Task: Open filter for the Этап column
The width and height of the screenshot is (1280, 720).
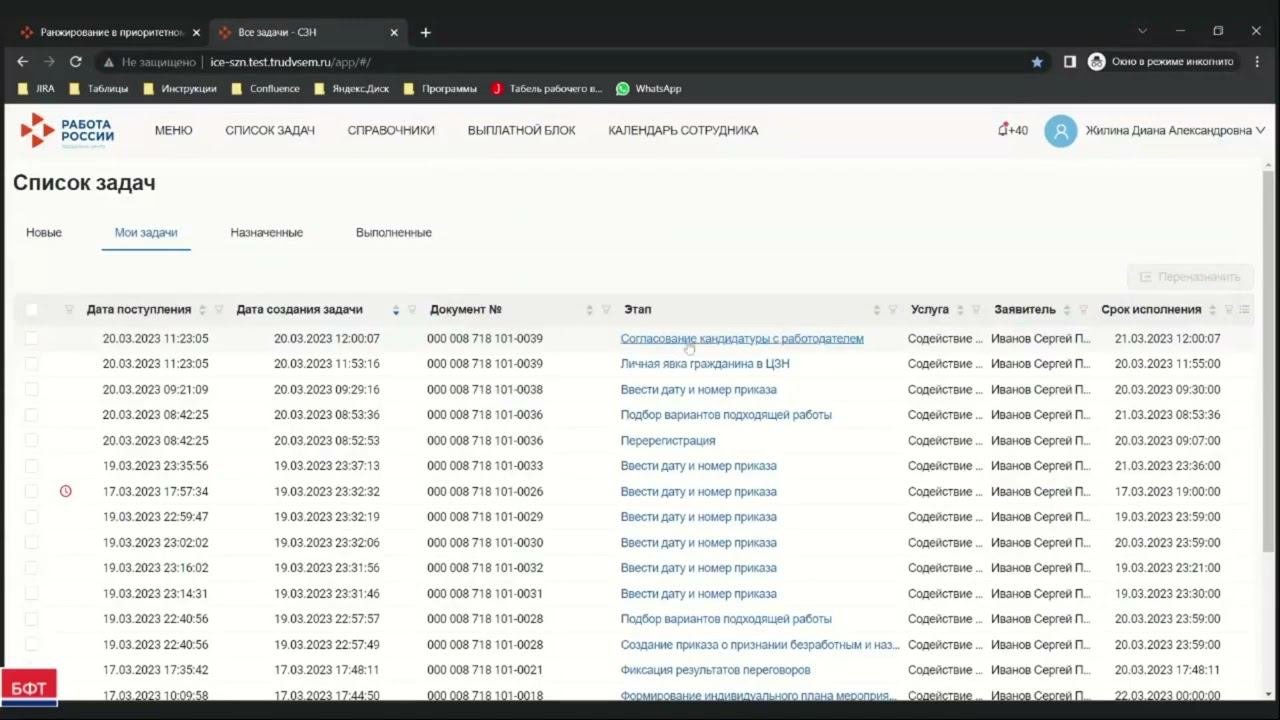Action: [893, 310]
